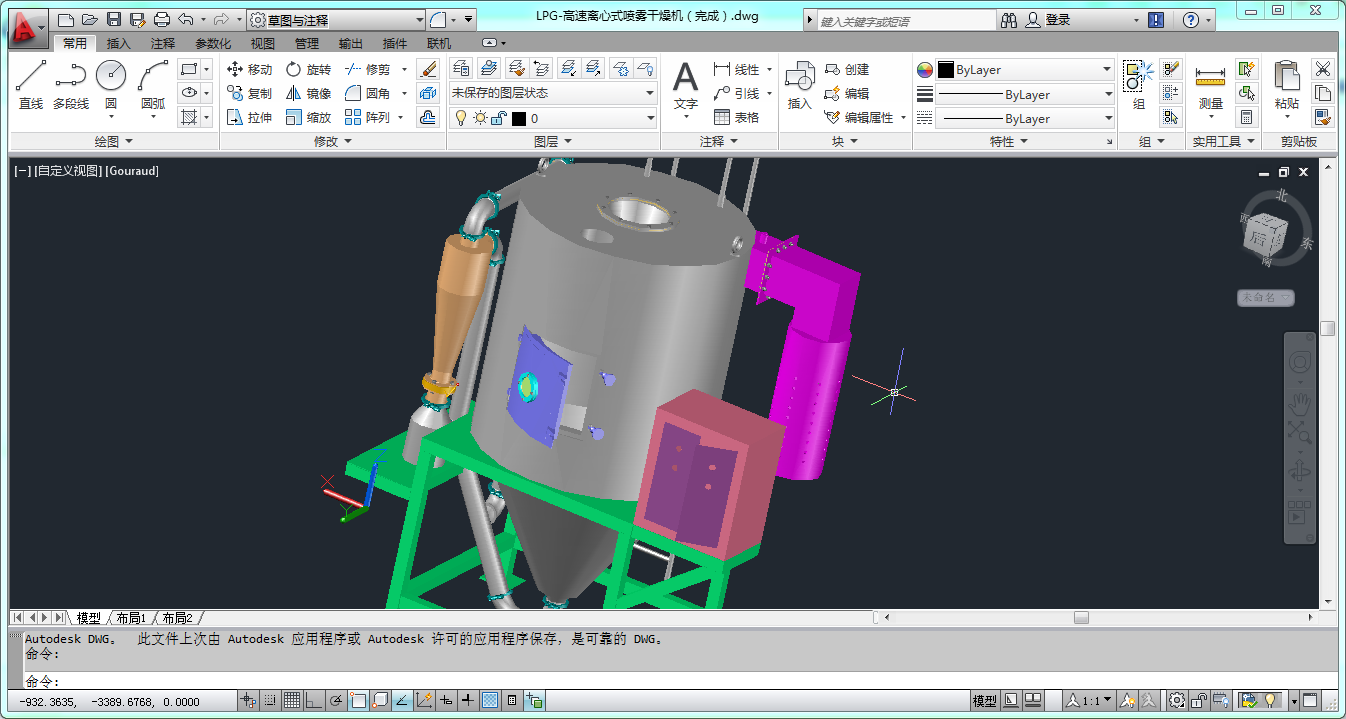Click the Move (移动) tool
The height and width of the screenshot is (719, 1346).
click(249, 69)
